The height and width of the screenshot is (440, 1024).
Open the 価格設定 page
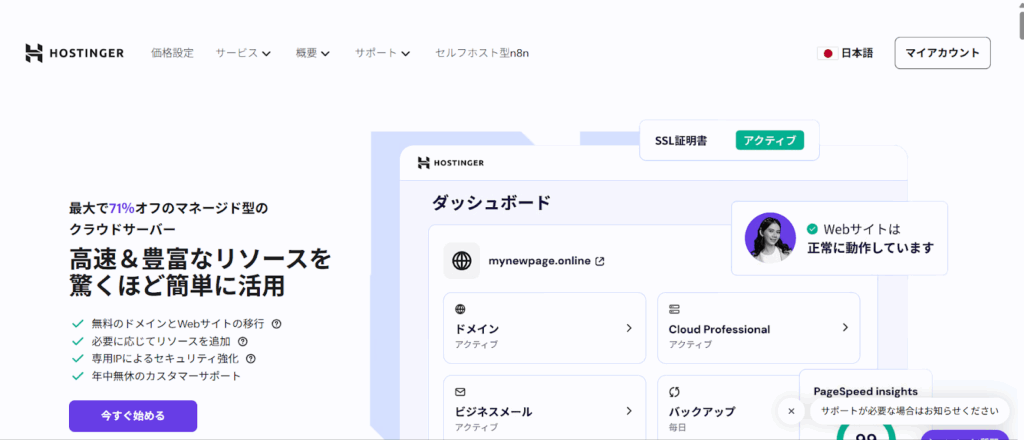172,53
